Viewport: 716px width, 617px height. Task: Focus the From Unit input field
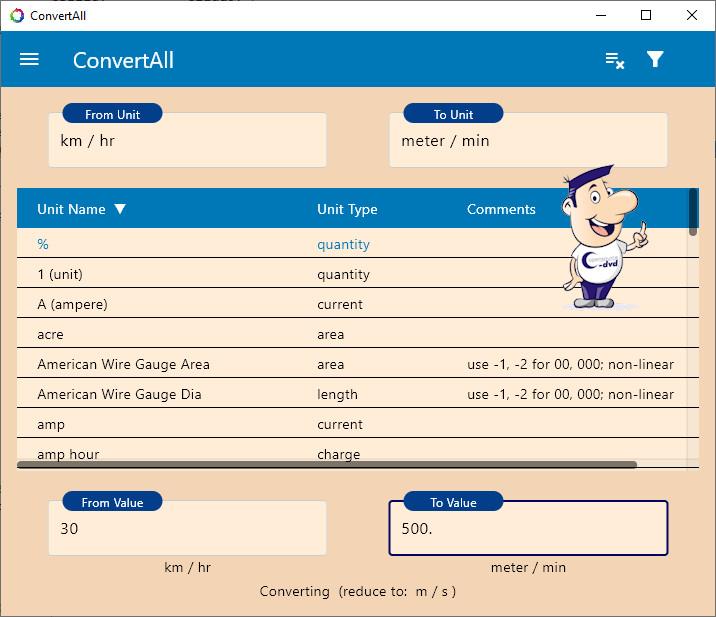187,142
